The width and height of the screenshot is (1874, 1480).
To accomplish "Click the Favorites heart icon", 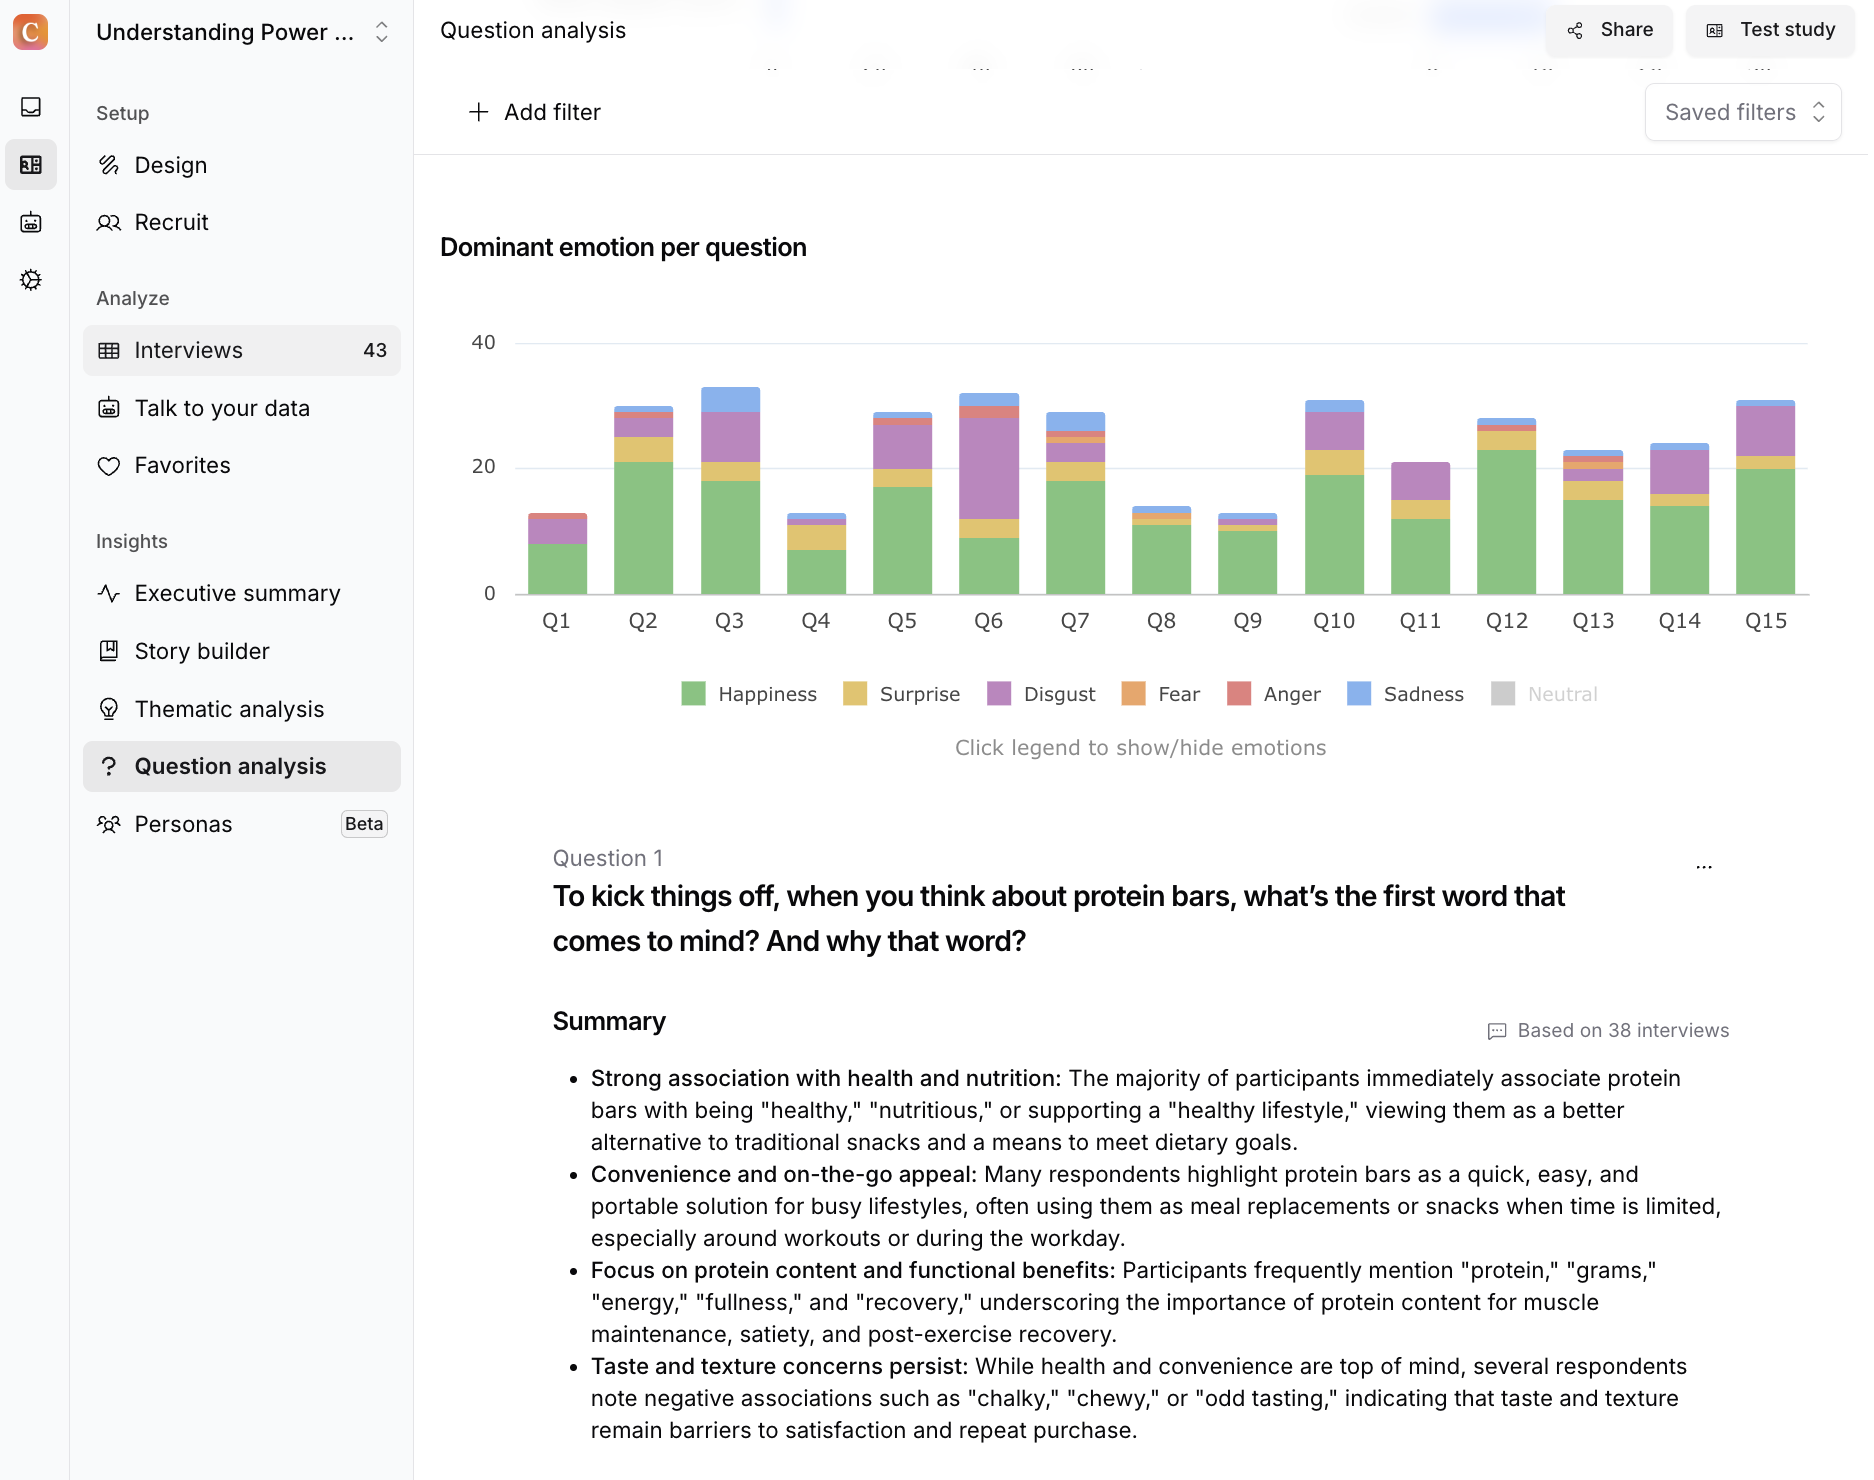I will point(109,466).
